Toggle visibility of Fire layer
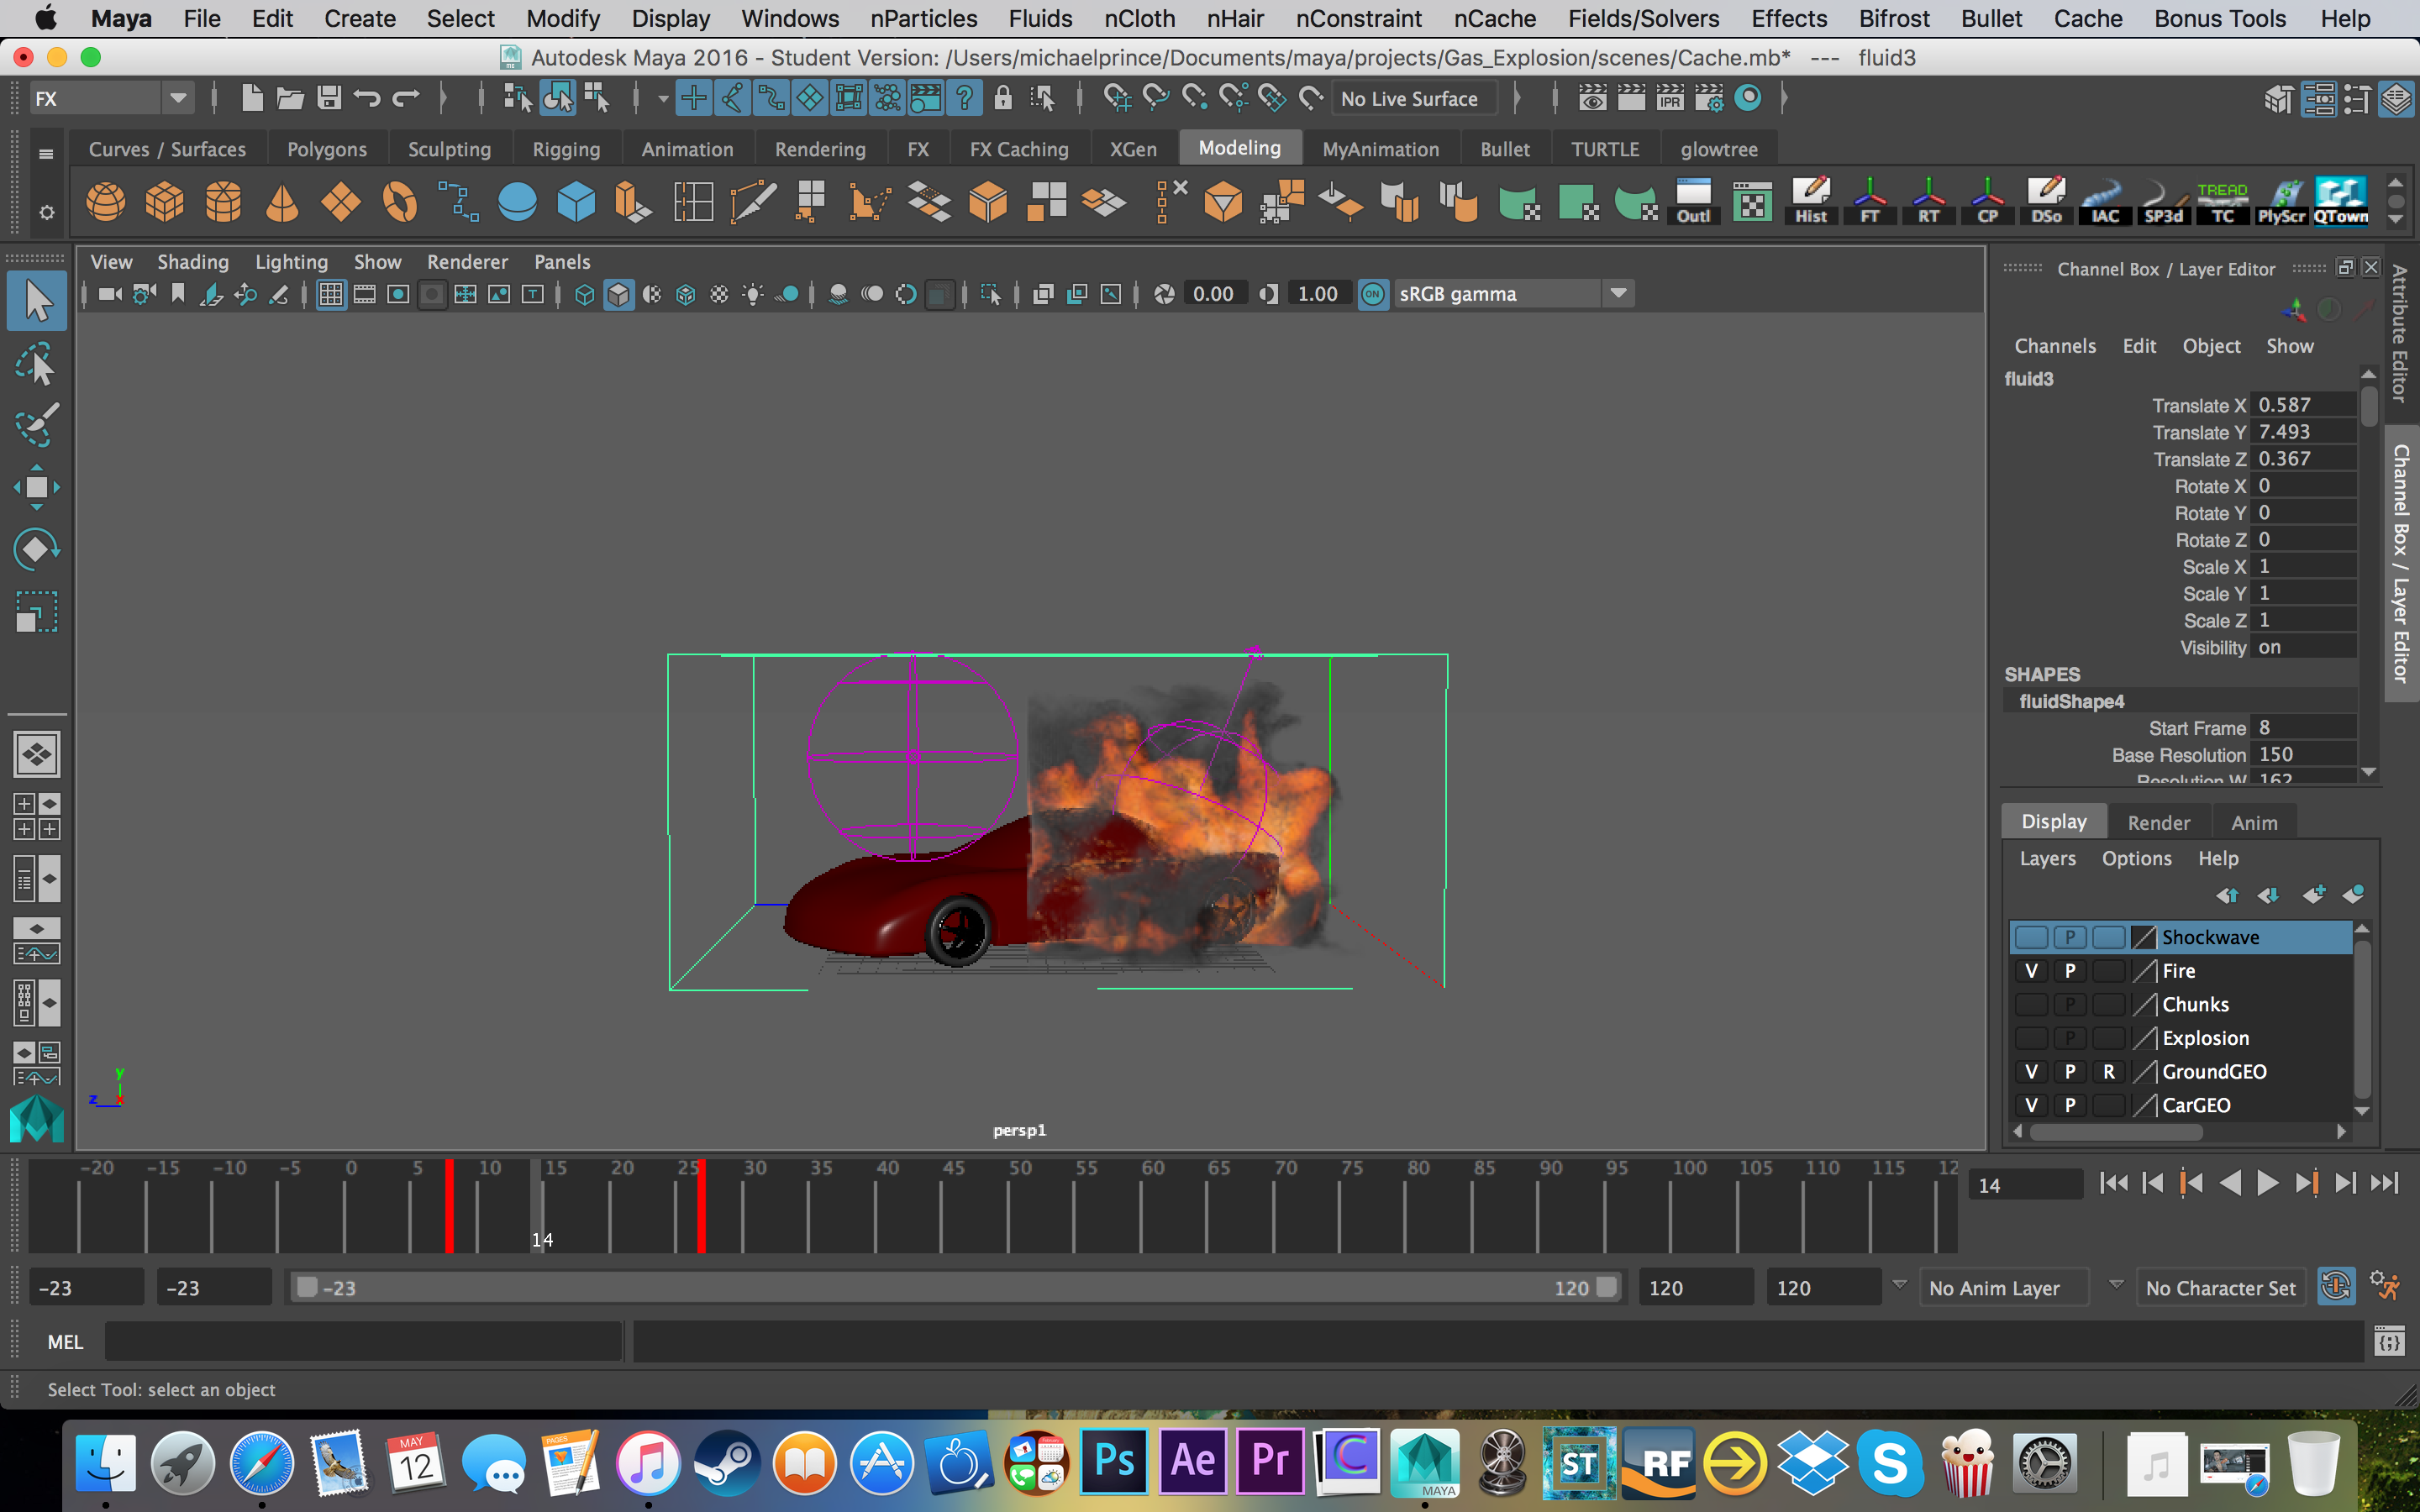This screenshot has height=1512, width=2420. pyautogui.click(x=2030, y=971)
